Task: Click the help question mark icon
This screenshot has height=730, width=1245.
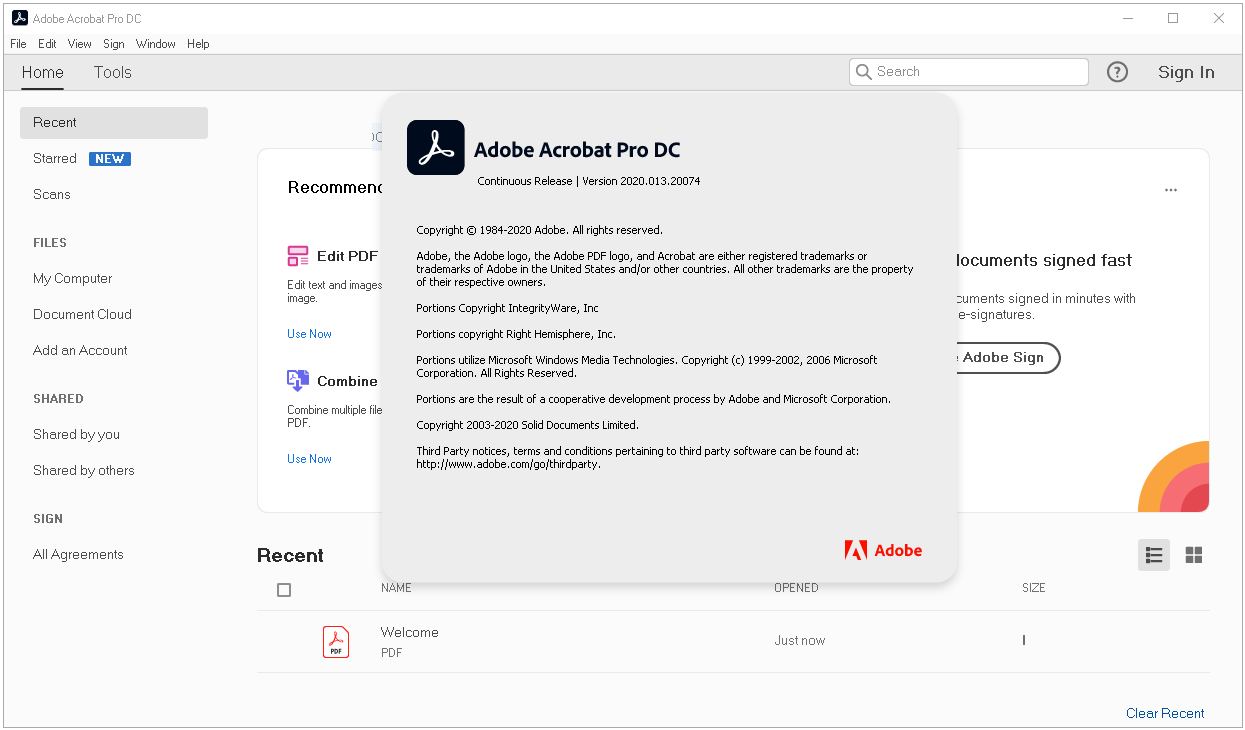Action: pyautogui.click(x=1117, y=72)
